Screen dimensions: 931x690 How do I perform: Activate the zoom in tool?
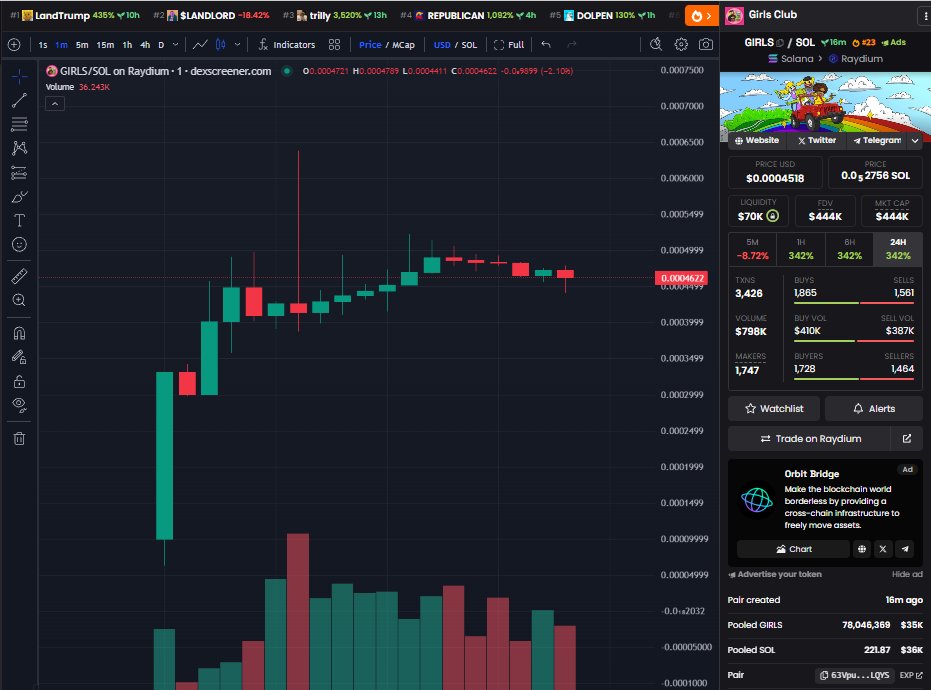(19, 300)
